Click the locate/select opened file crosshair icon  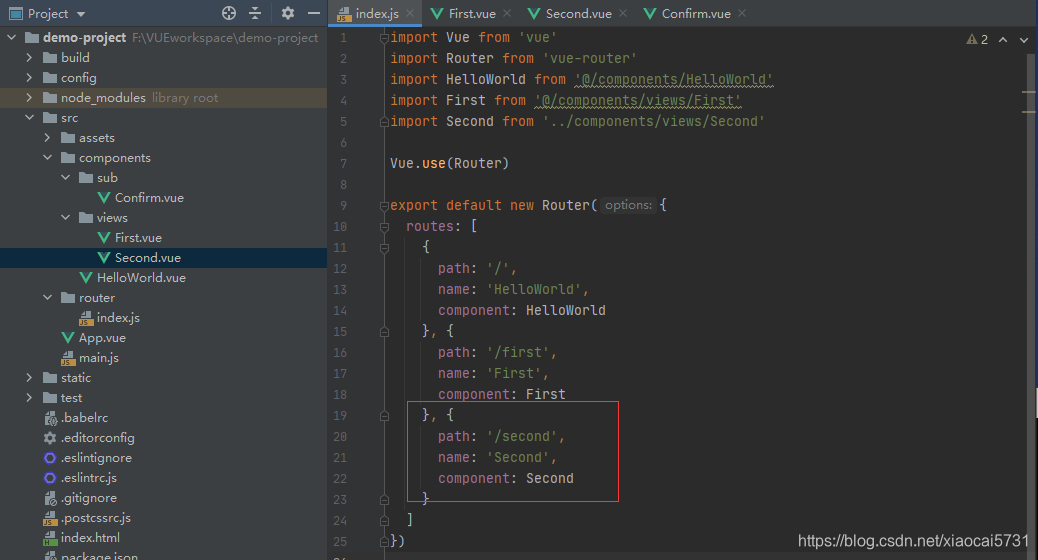tap(229, 13)
